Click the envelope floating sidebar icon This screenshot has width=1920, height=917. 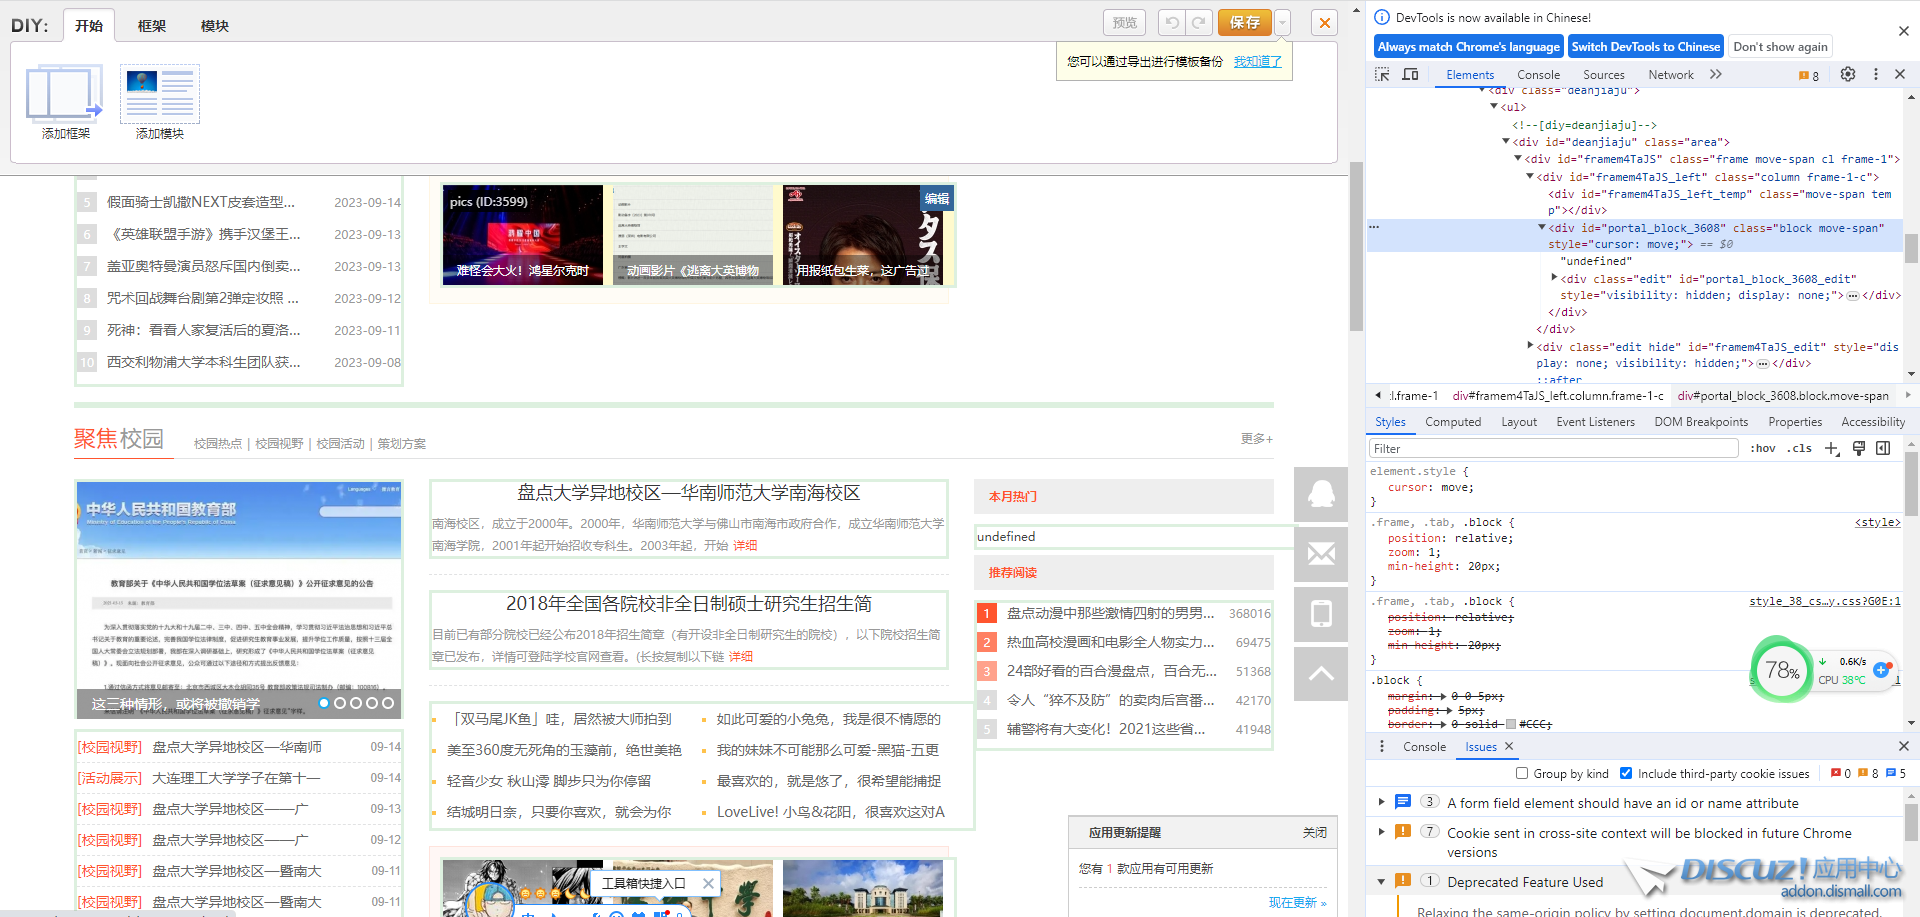pos(1321,554)
